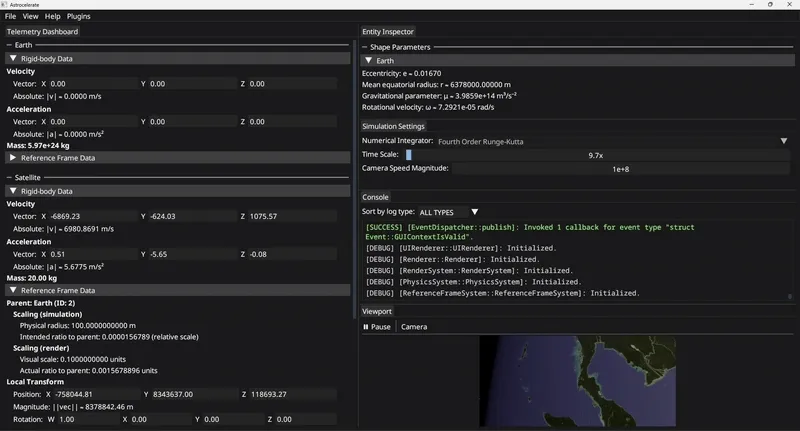Screen dimensions: 800x431
Task: Click Satellite absolute velocity 6980.8691 m/s text
Action: 63,229
